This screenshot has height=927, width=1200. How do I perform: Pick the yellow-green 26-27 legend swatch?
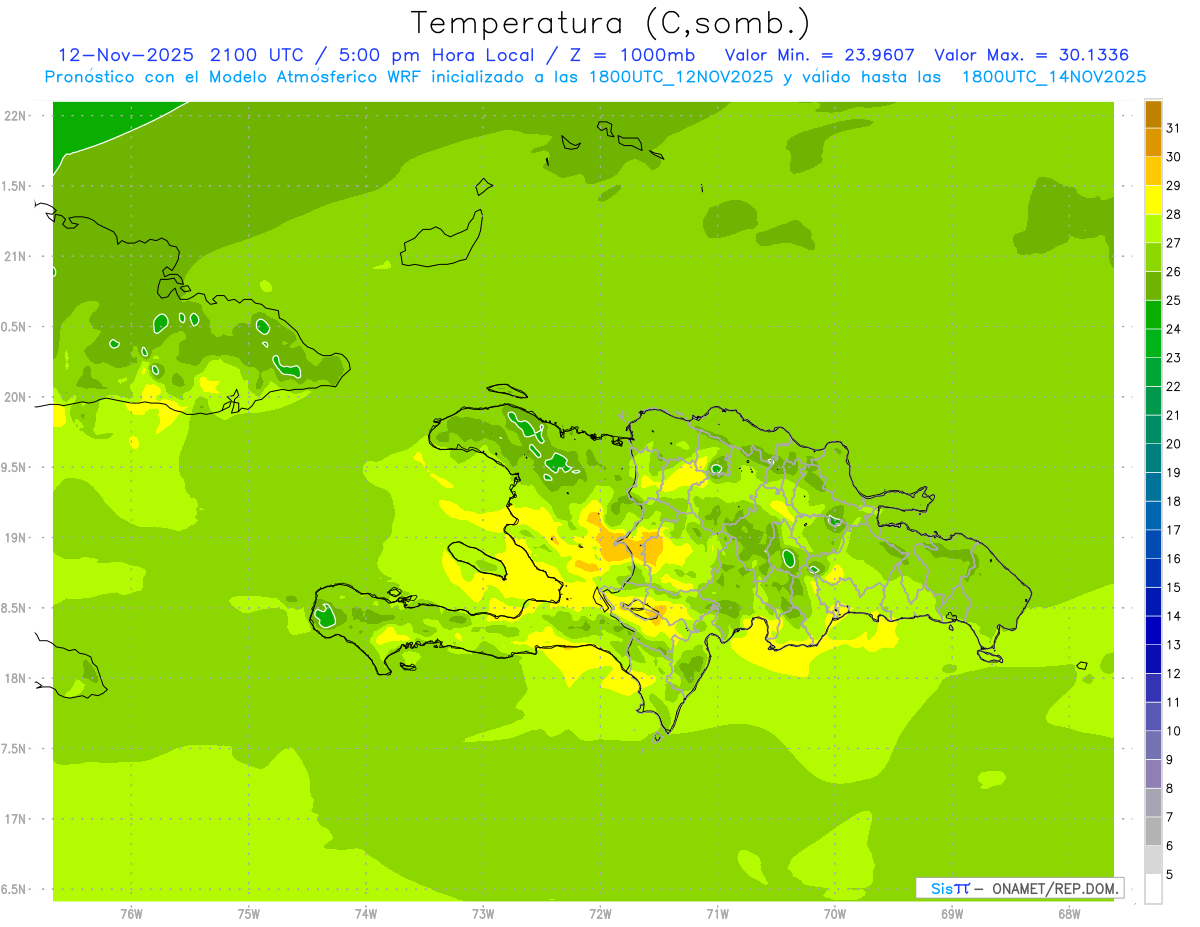1153,229
